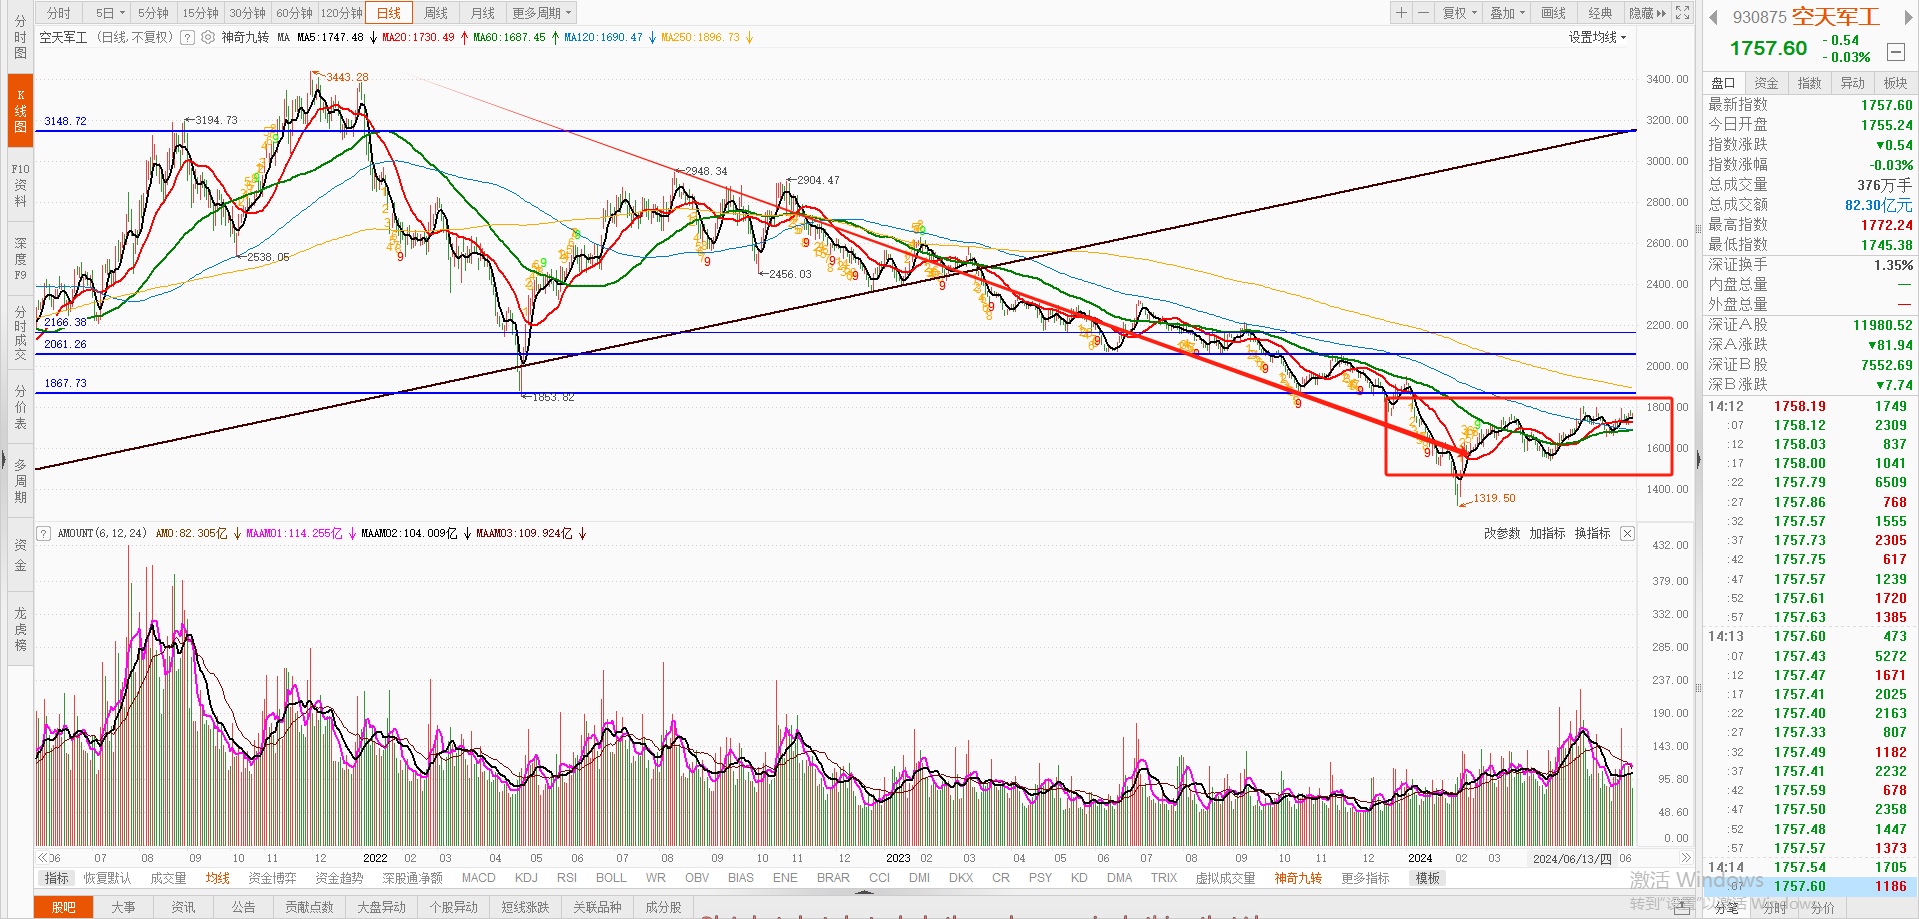Select 60分钟 period tab
Screen dimensions: 1919x919
point(294,13)
